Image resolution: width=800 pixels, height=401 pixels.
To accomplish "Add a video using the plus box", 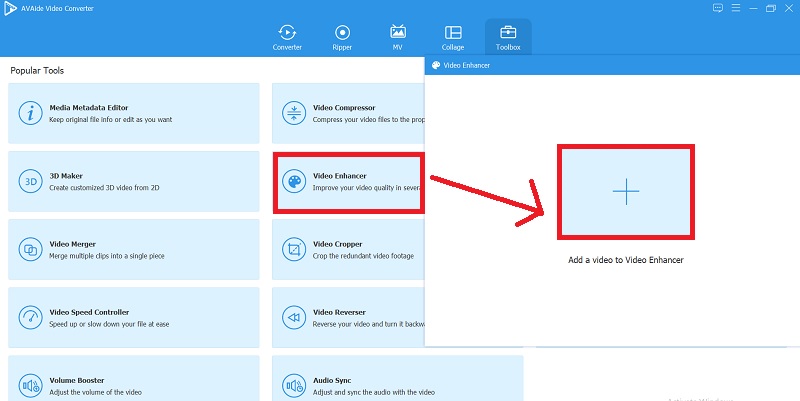I will pos(626,192).
